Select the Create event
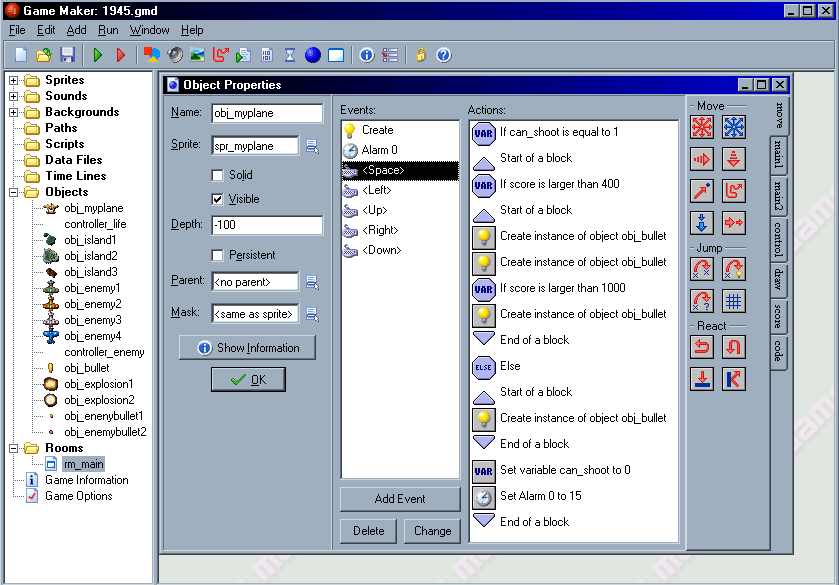 400,130
